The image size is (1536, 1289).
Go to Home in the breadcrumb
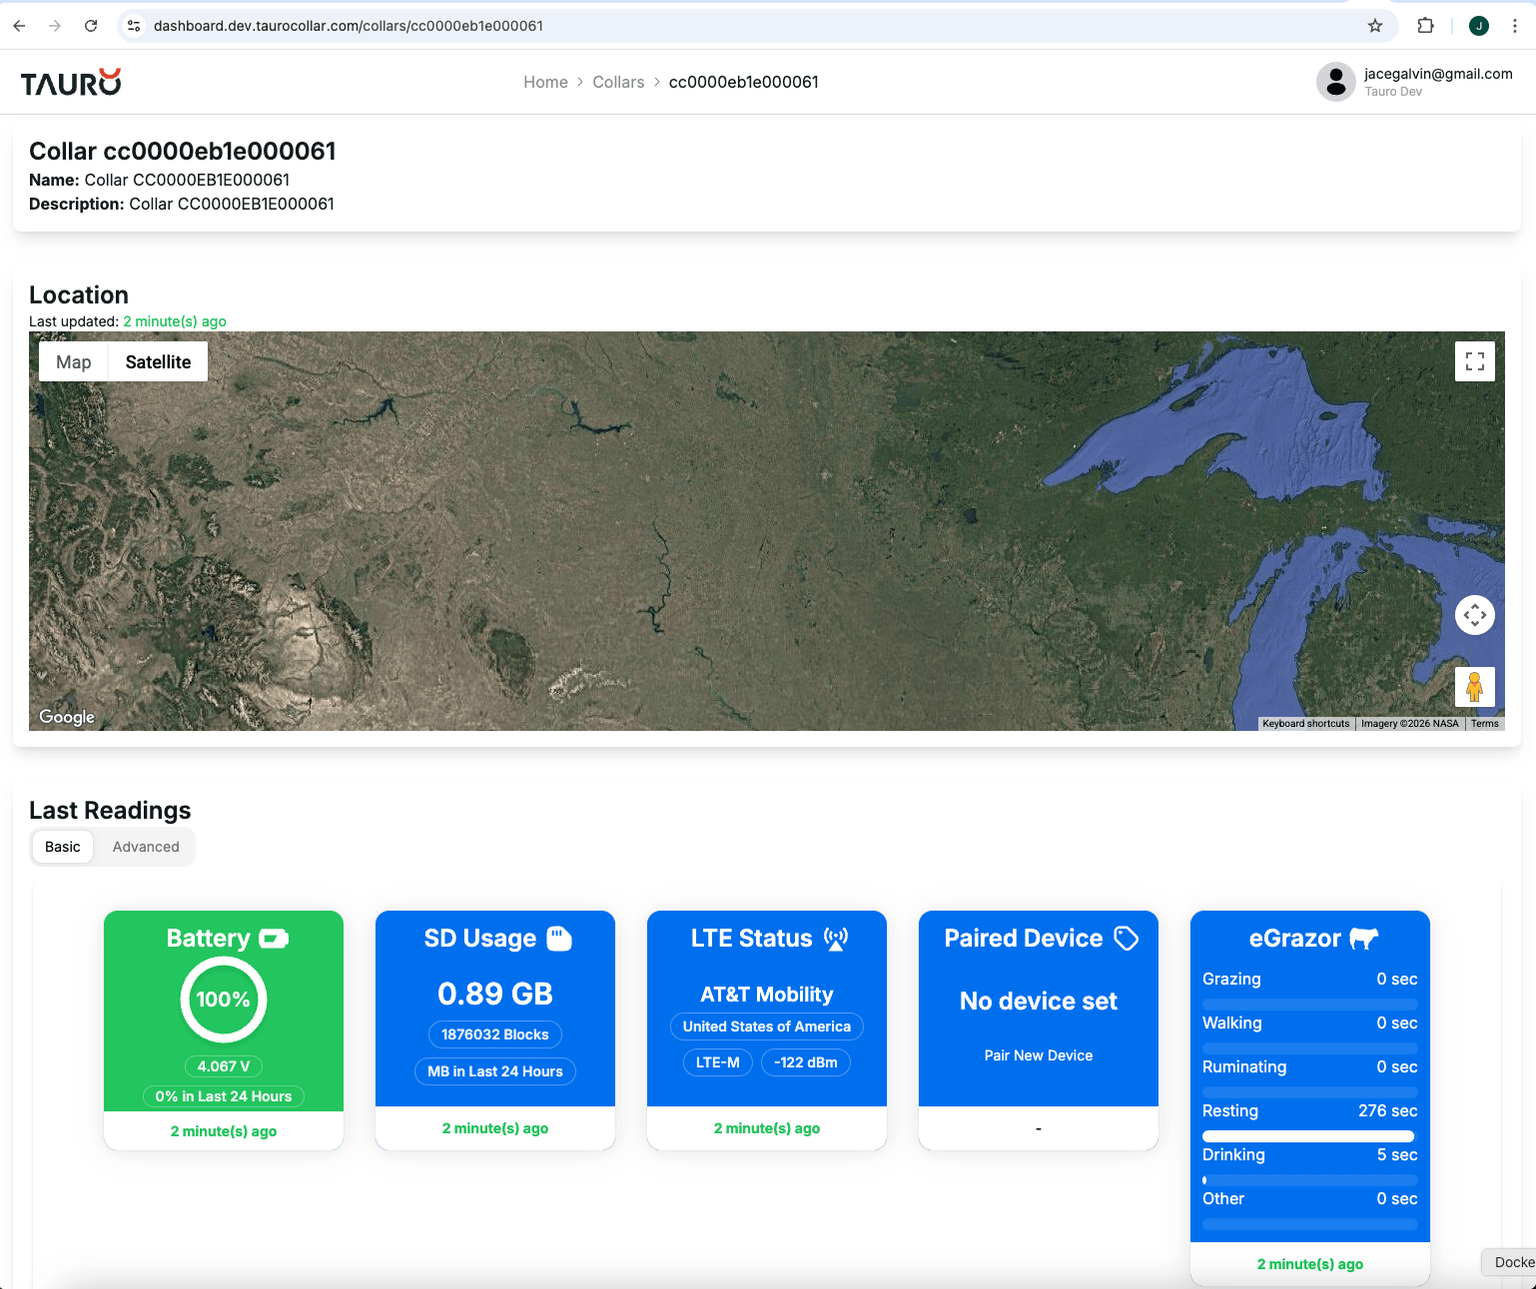coord(545,82)
